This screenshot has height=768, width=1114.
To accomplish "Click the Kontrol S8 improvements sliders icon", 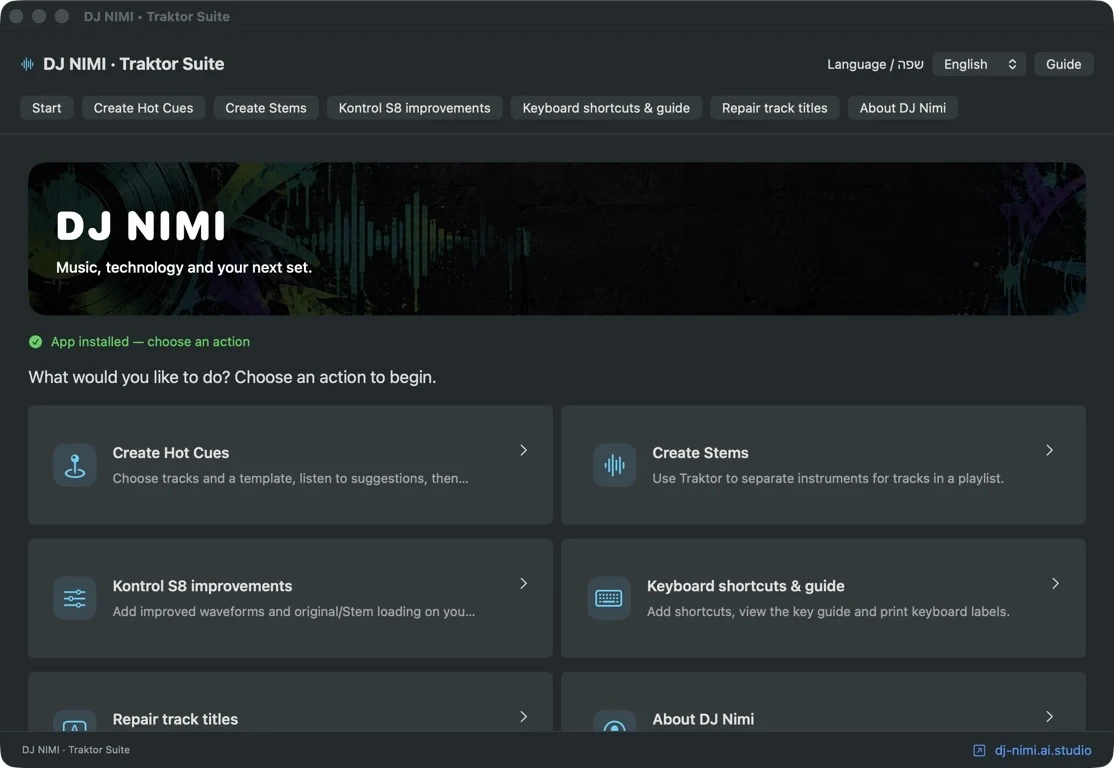I will [75, 598].
